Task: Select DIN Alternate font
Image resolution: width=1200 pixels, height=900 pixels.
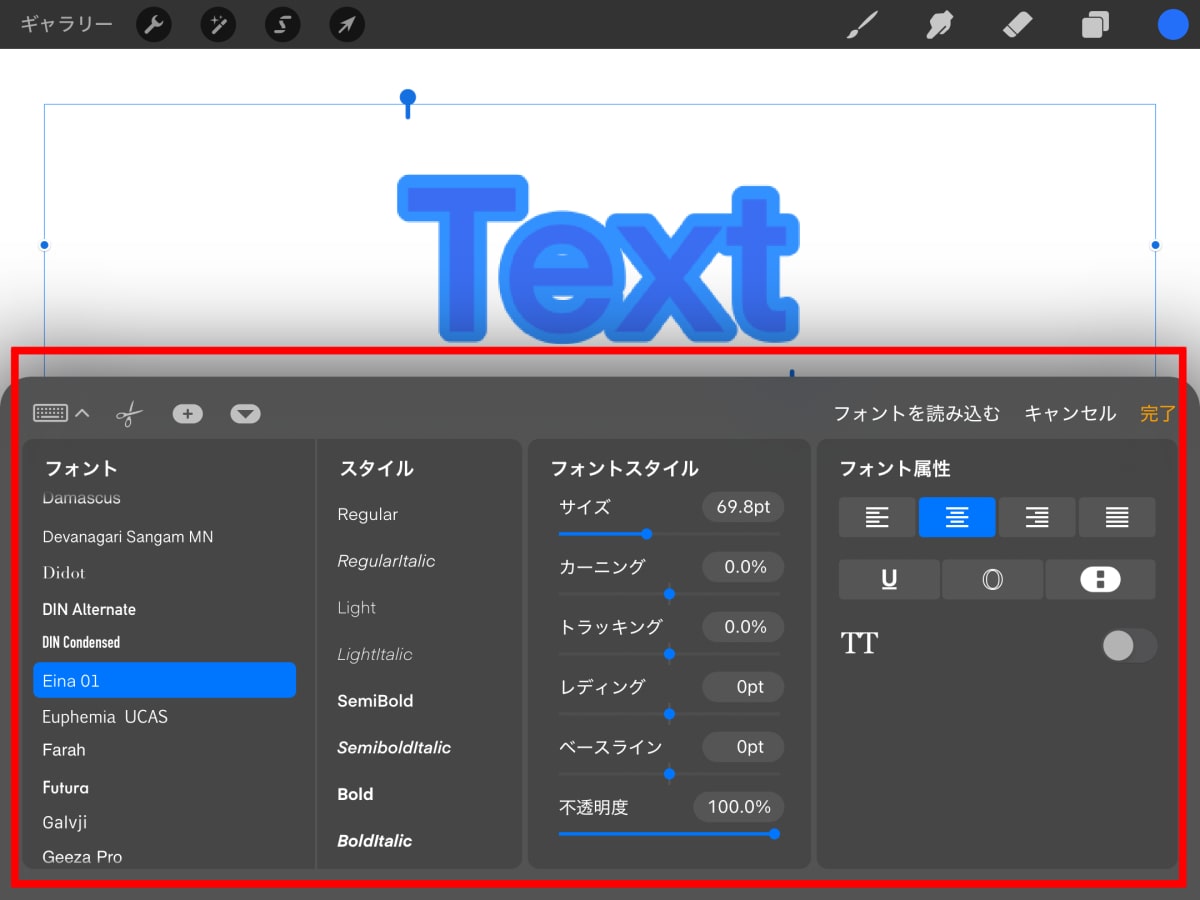Action: click(89, 609)
